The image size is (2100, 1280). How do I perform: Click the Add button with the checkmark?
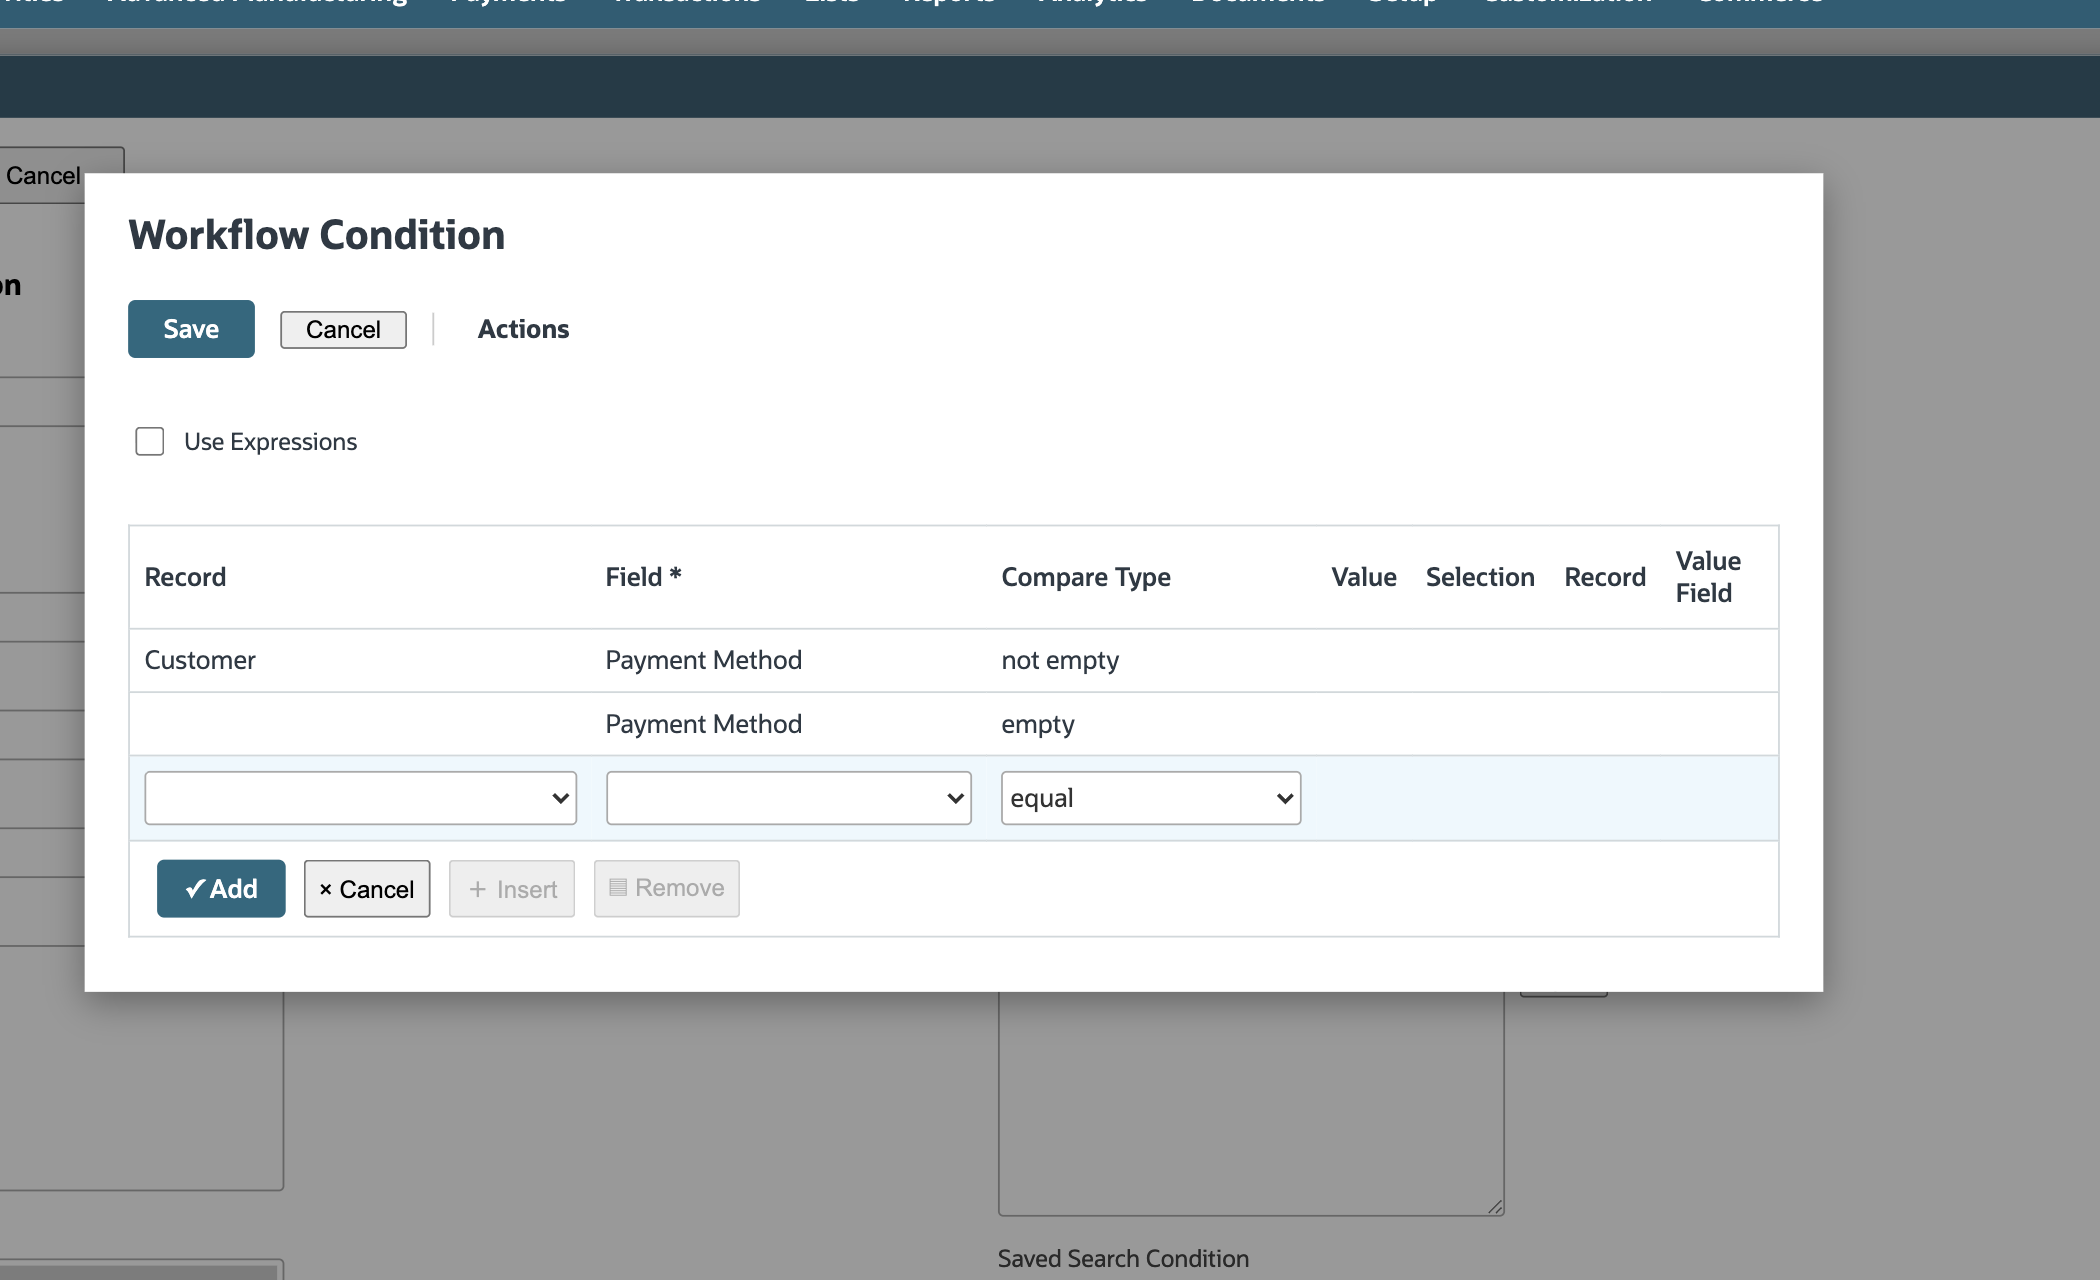click(x=221, y=889)
